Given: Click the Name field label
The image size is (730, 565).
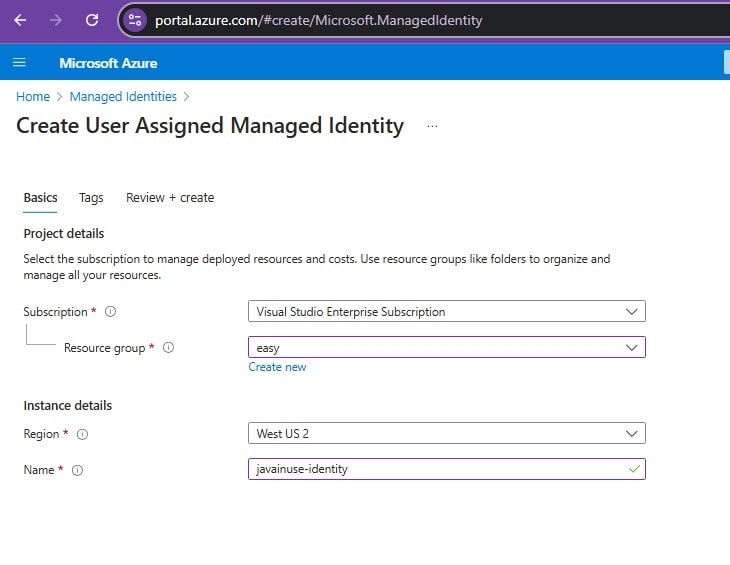Looking at the screenshot, I should click(x=39, y=470).
